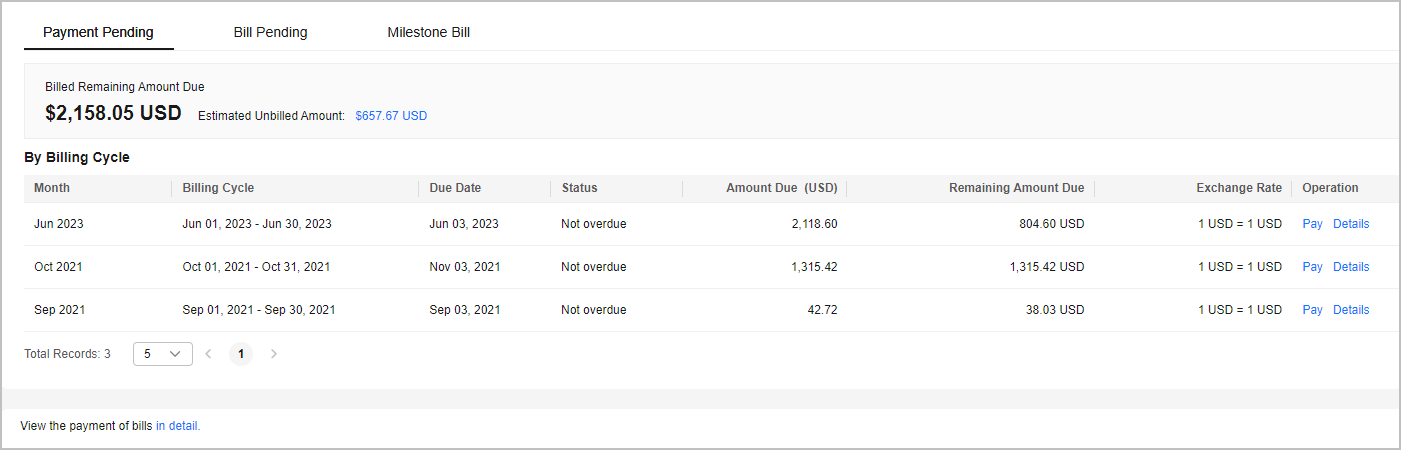Image resolution: width=1401 pixels, height=450 pixels.
Task: Pay the Sep 2021 bill
Action: (x=1312, y=310)
